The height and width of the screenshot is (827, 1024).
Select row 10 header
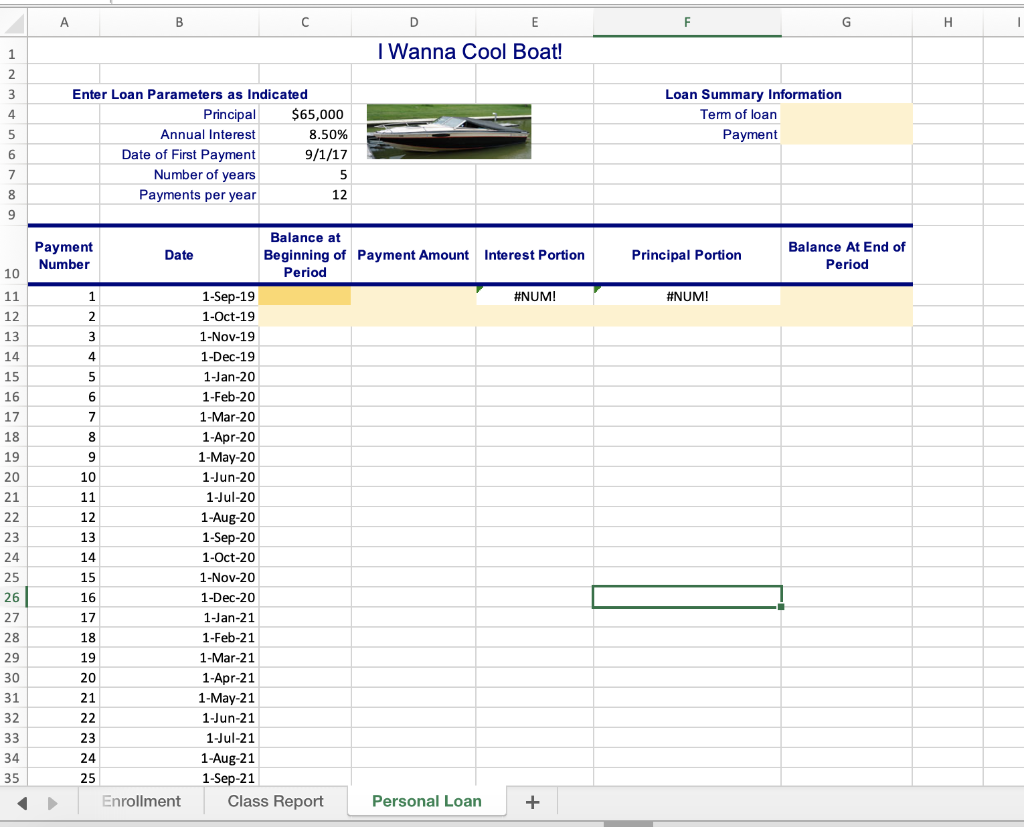tap(12, 255)
